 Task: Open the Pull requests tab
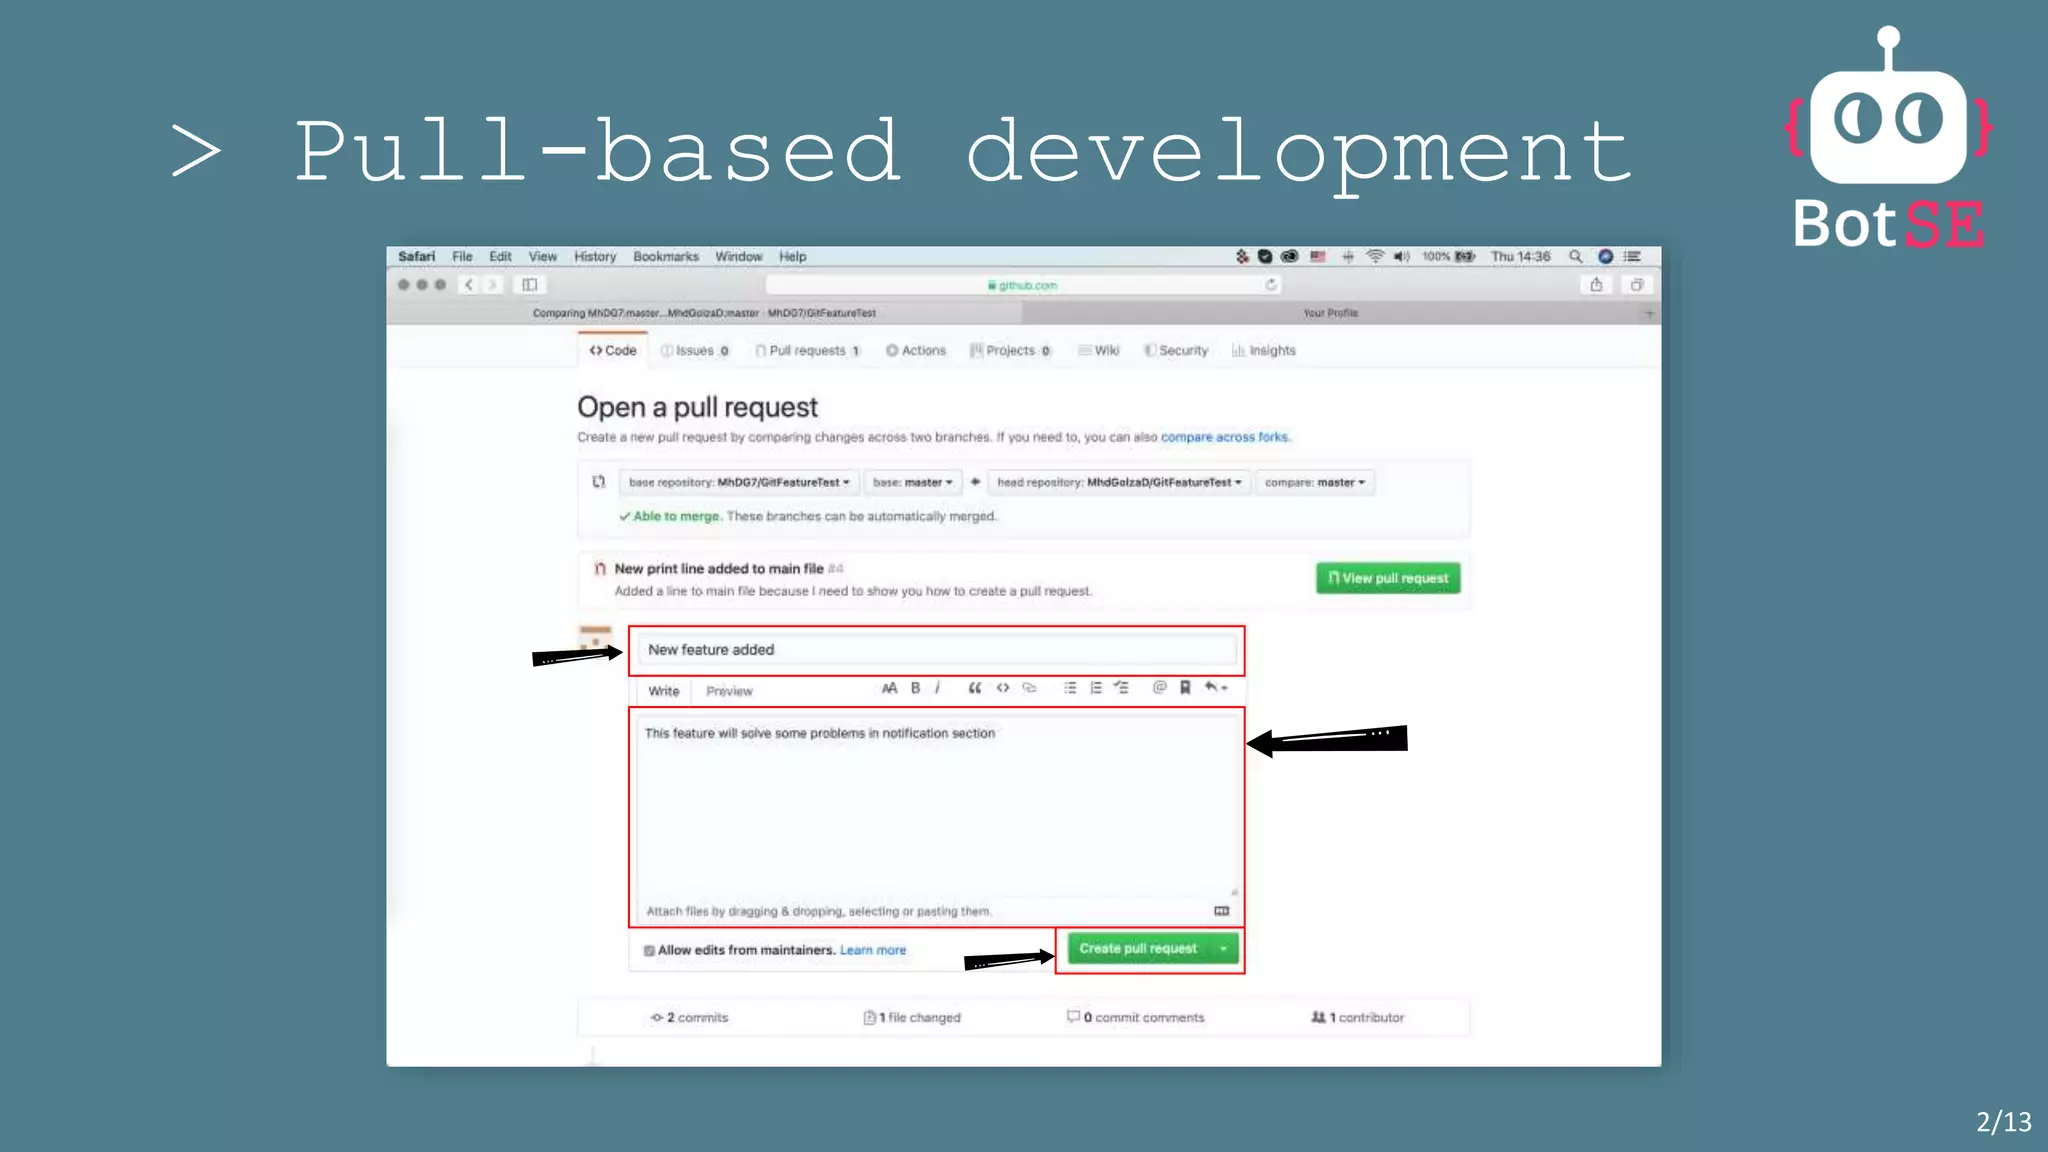[808, 351]
